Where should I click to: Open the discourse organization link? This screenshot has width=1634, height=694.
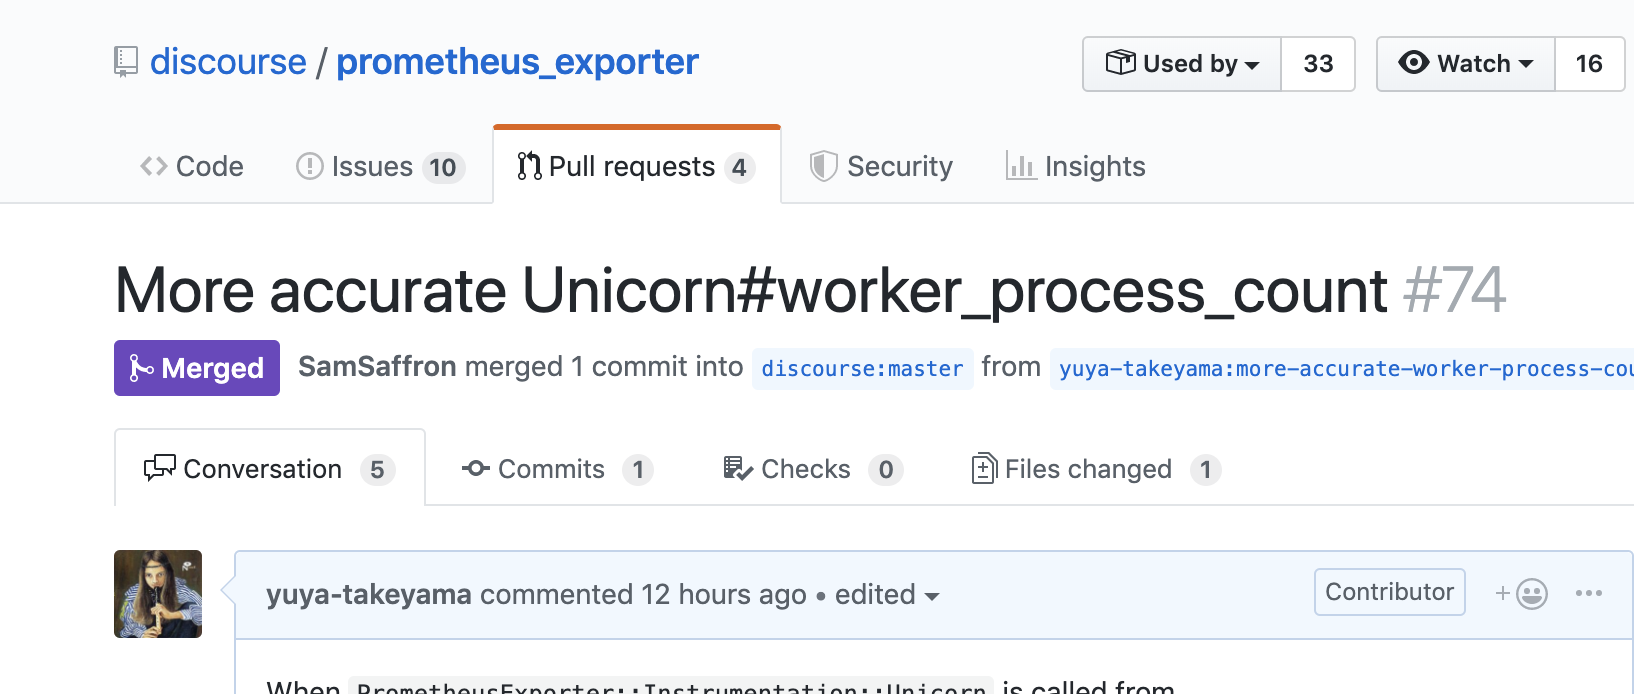228,62
